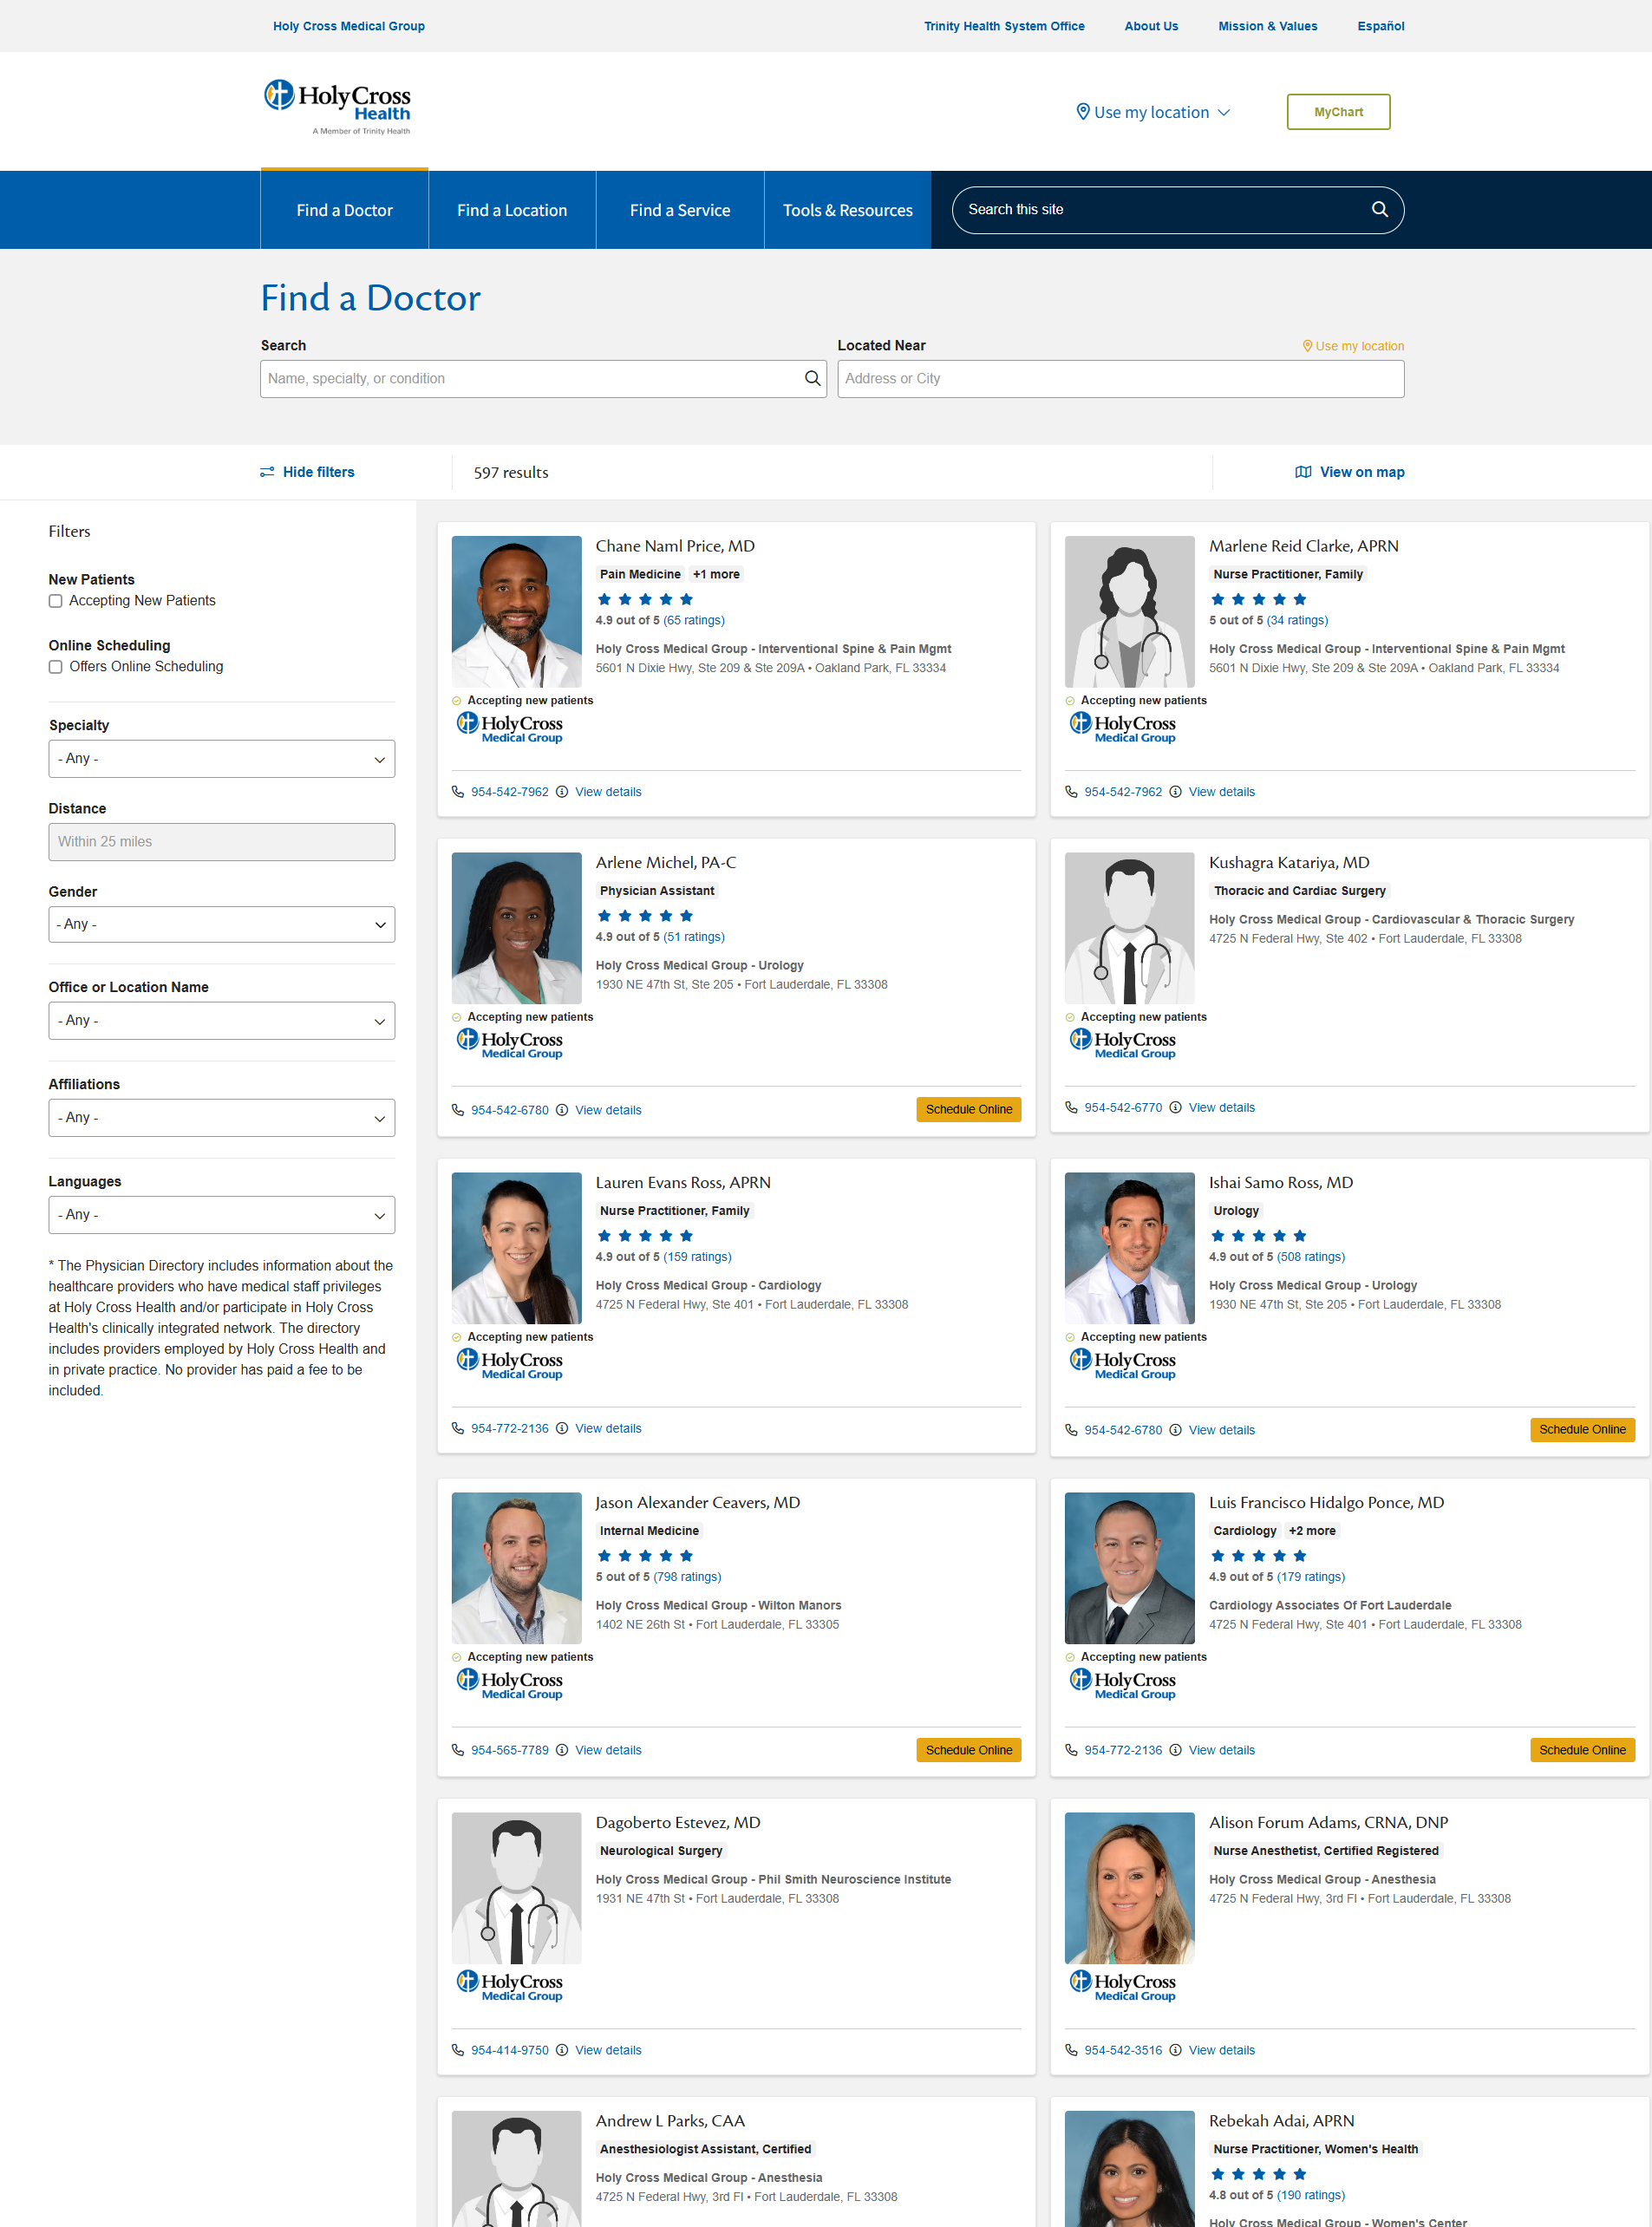Click Hide filters toggle link

pyautogui.click(x=307, y=472)
